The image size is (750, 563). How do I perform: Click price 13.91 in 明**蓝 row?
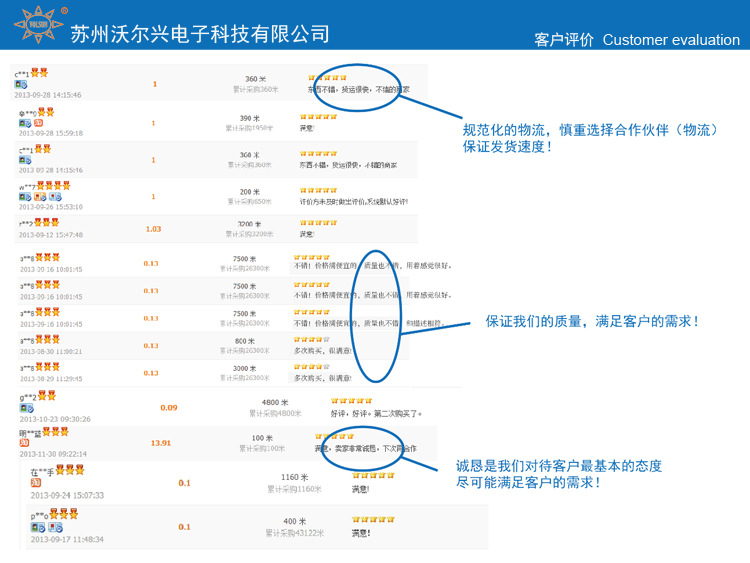160,442
